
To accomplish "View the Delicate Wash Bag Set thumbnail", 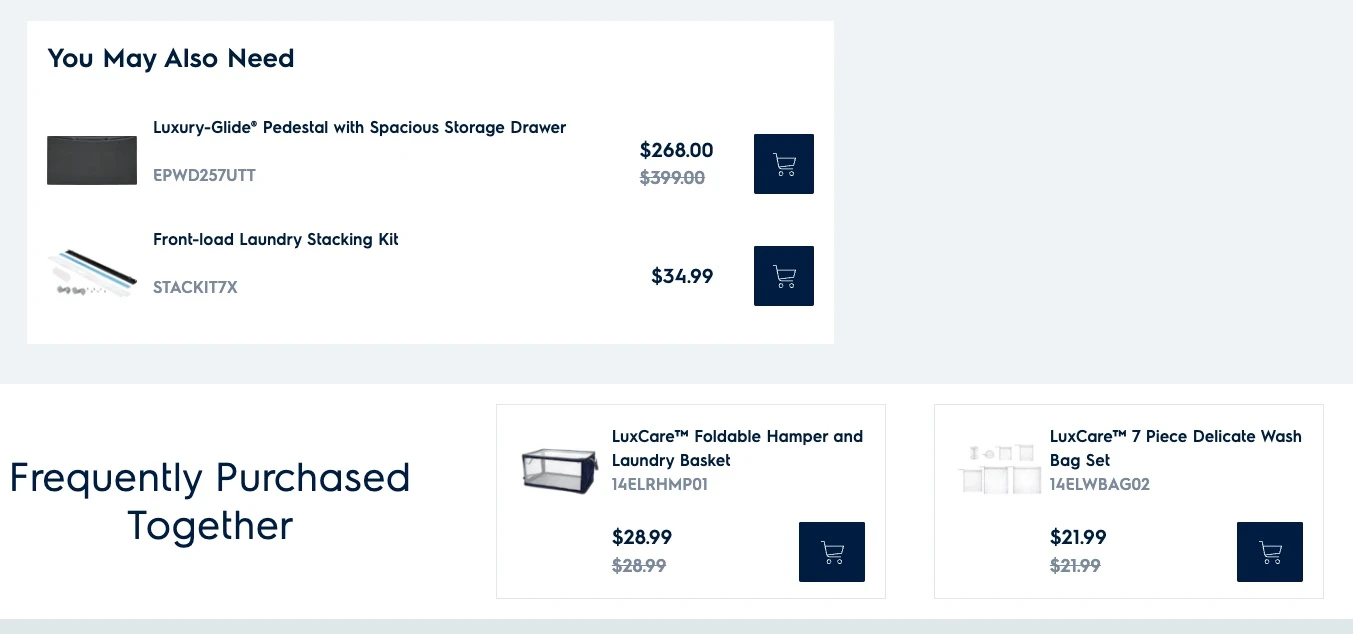I will click(x=999, y=469).
